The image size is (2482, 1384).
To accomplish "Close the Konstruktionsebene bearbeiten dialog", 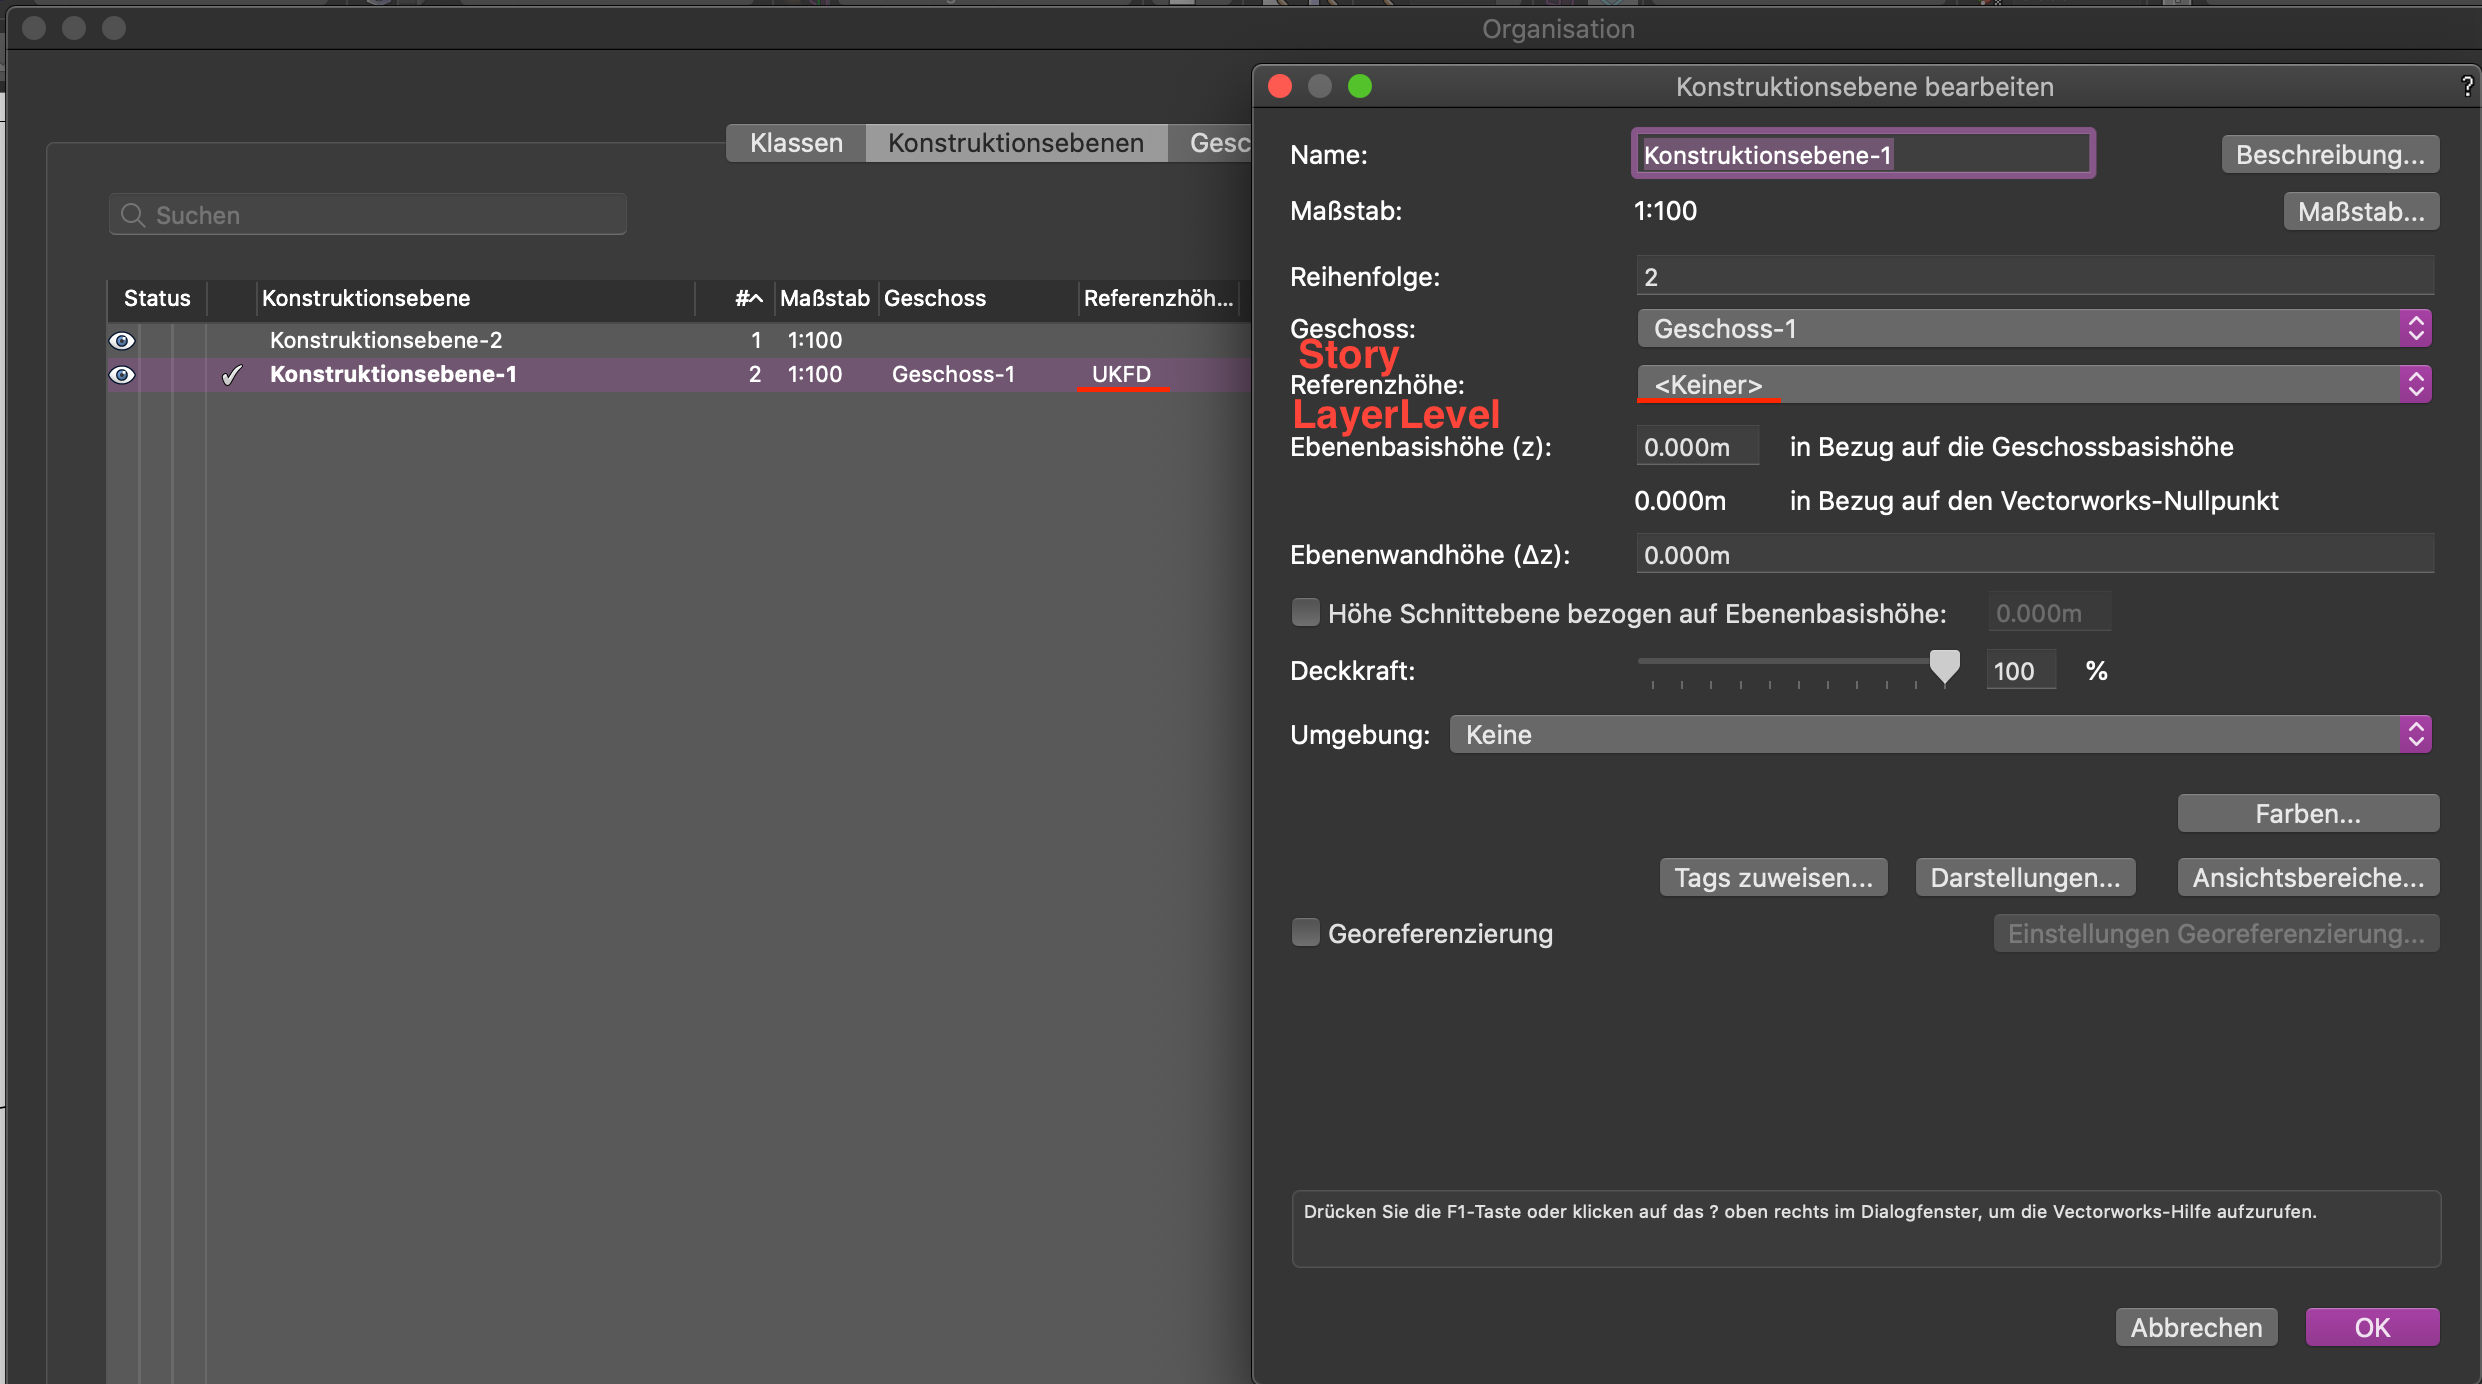I will [x=1280, y=87].
